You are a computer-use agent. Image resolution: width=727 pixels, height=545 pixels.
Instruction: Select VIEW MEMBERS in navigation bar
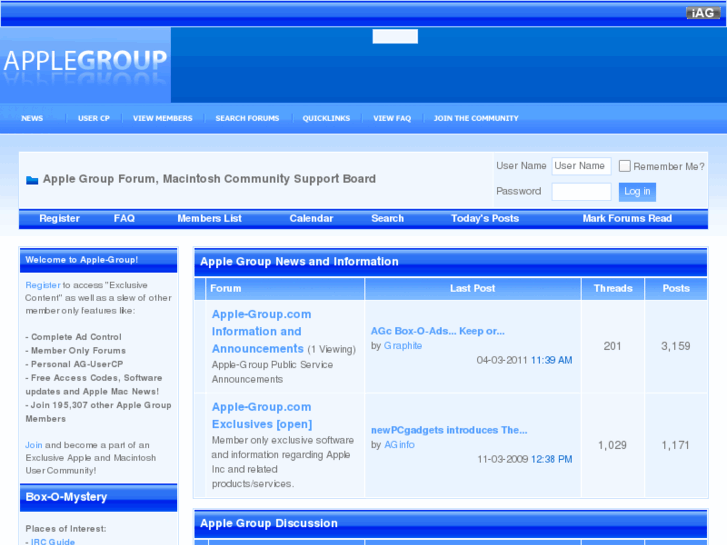[162, 118]
